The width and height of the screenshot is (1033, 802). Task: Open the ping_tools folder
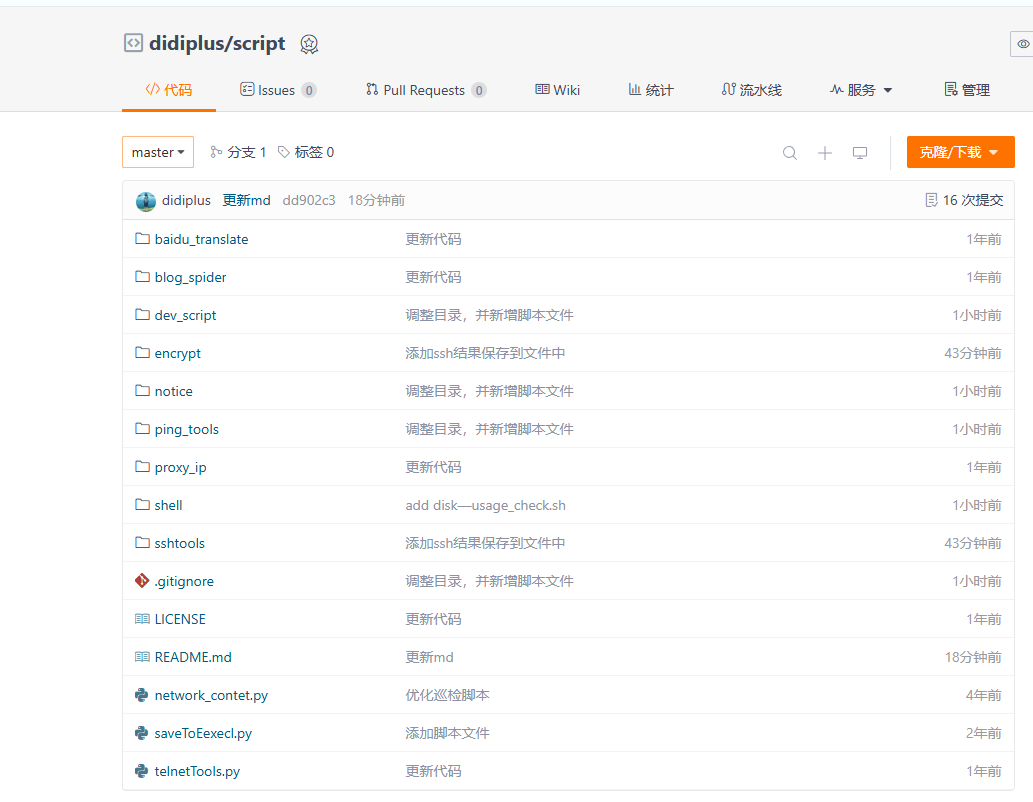(x=186, y=430)
